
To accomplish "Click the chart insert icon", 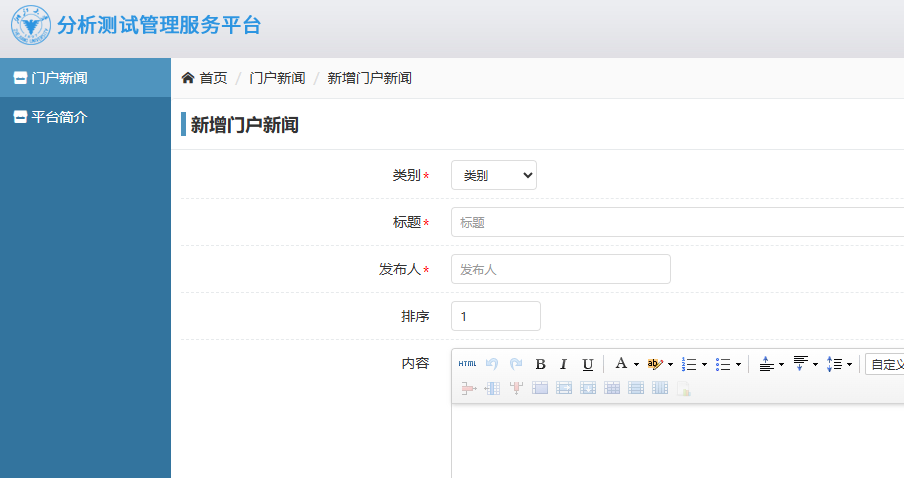I will coord(683,389).
